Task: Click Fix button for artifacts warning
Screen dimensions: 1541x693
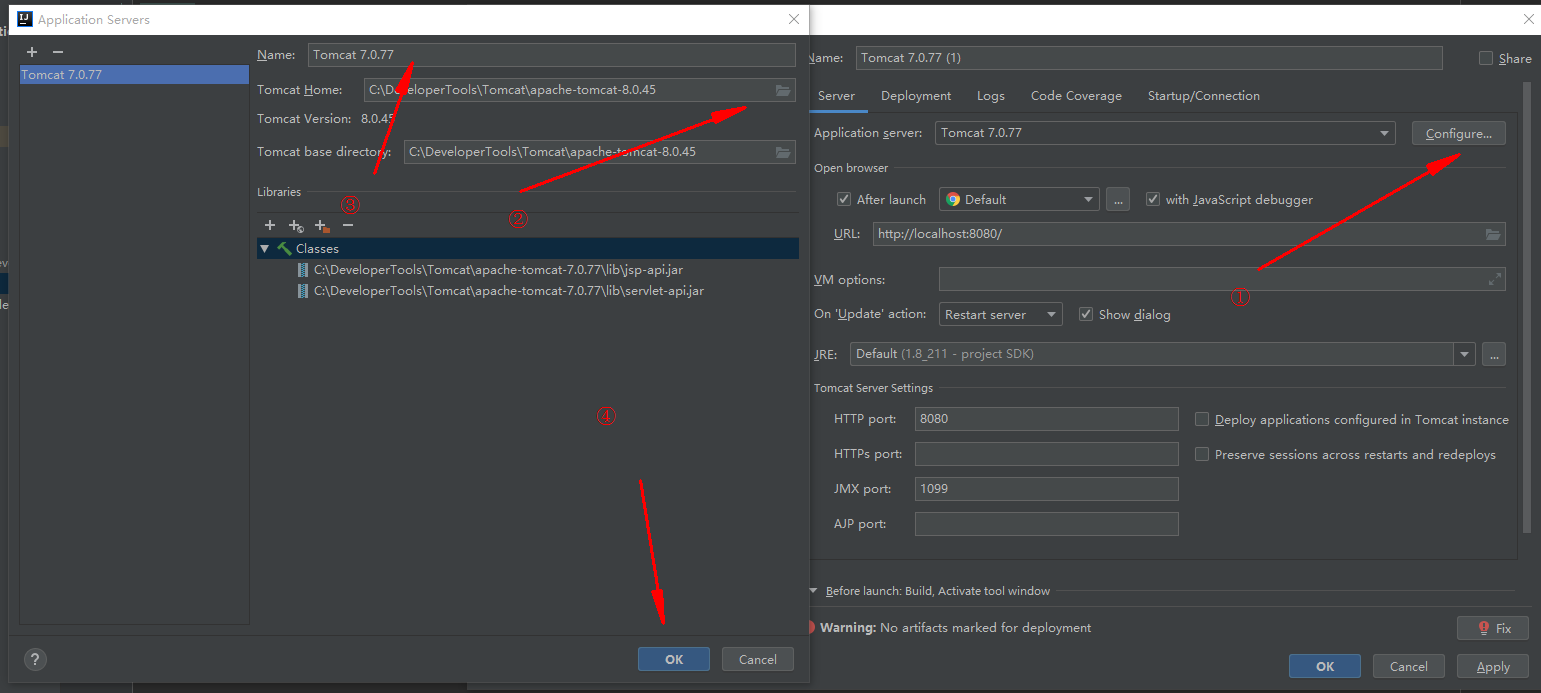Action: [x=1493, y=628]
